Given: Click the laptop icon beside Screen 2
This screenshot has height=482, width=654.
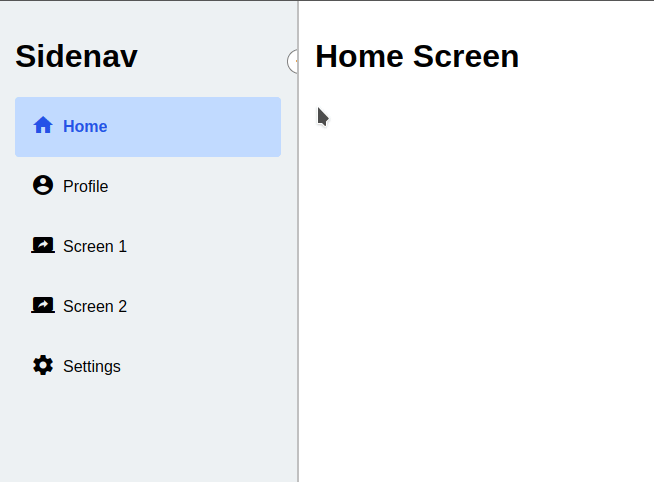Looking at the screenshot, I should click(x=43, y=305).
